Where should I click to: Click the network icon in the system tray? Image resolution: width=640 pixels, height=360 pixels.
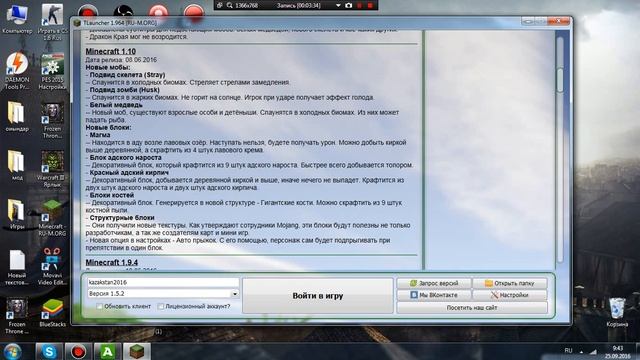(593, 351)
